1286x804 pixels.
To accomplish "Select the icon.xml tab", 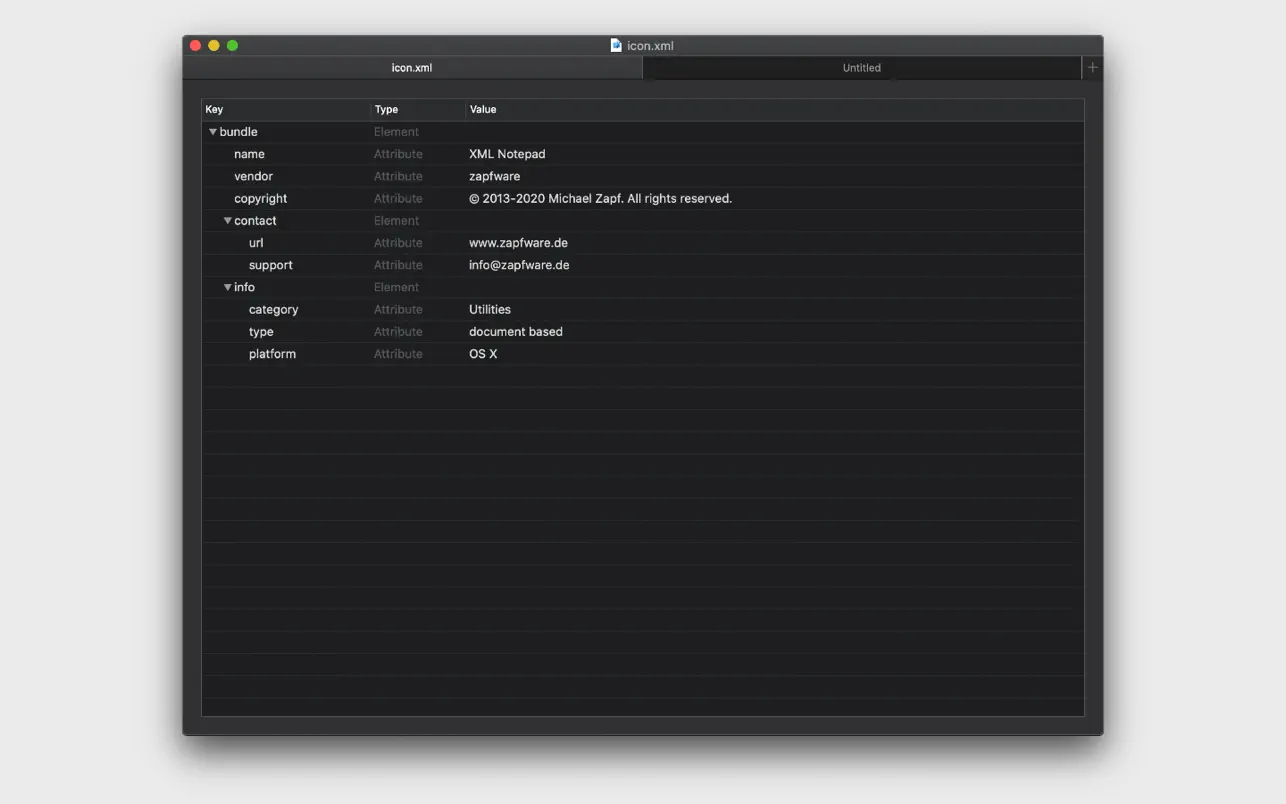I will [x=412, y=68].
